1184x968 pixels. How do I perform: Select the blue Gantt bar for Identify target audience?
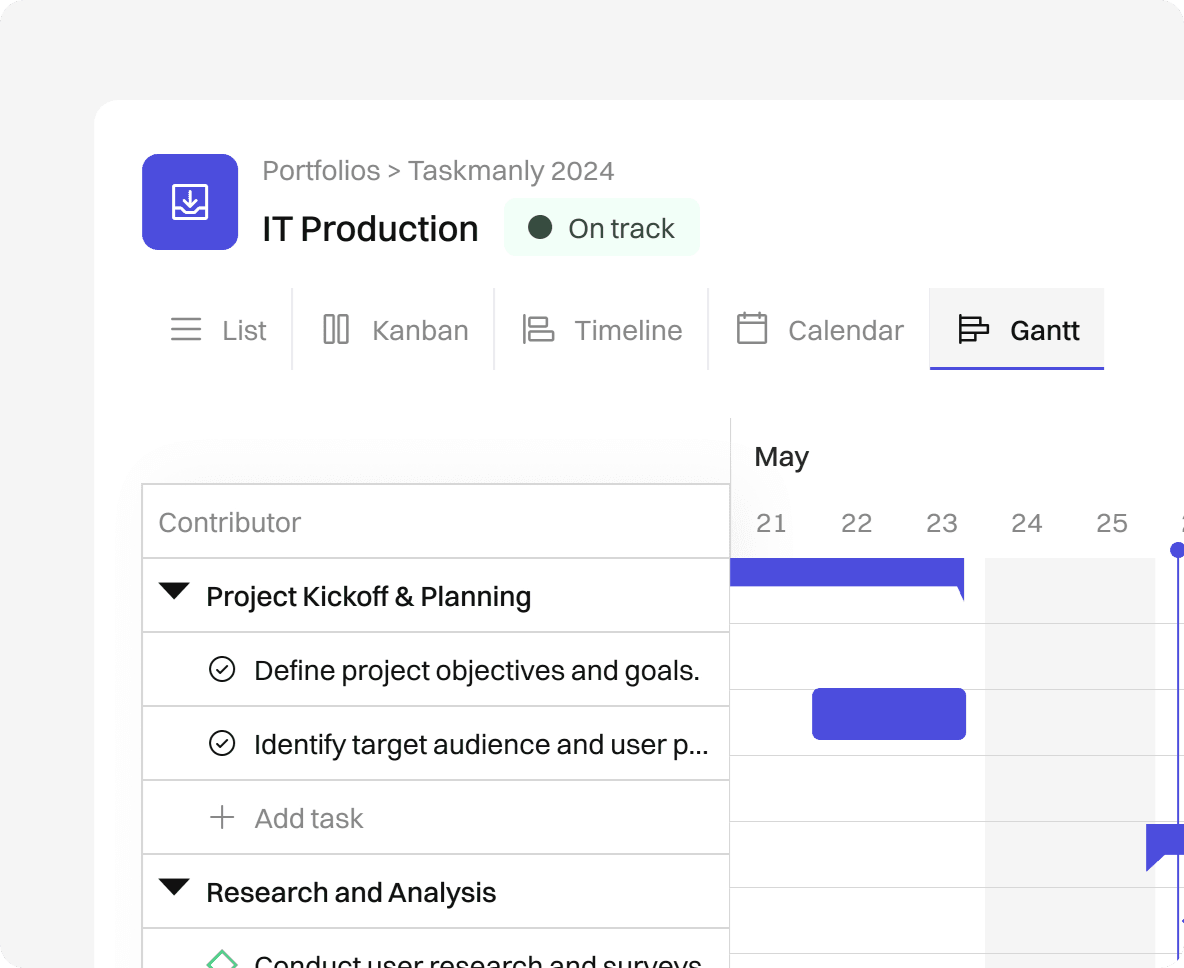pos(888,714)
